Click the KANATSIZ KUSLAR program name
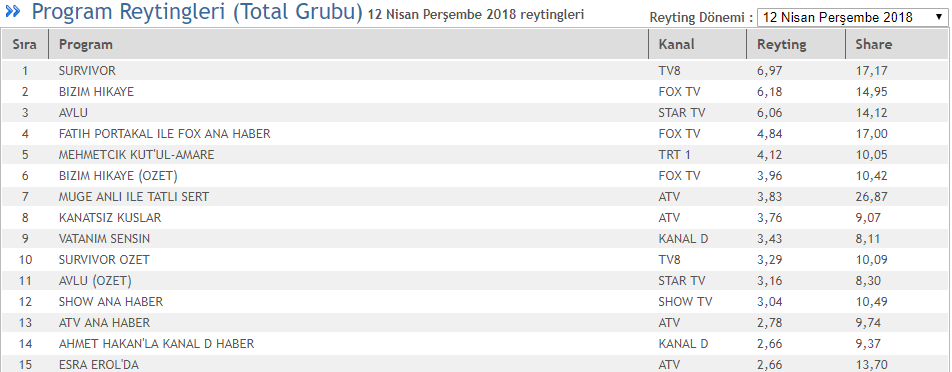 (x=110, y=217)
